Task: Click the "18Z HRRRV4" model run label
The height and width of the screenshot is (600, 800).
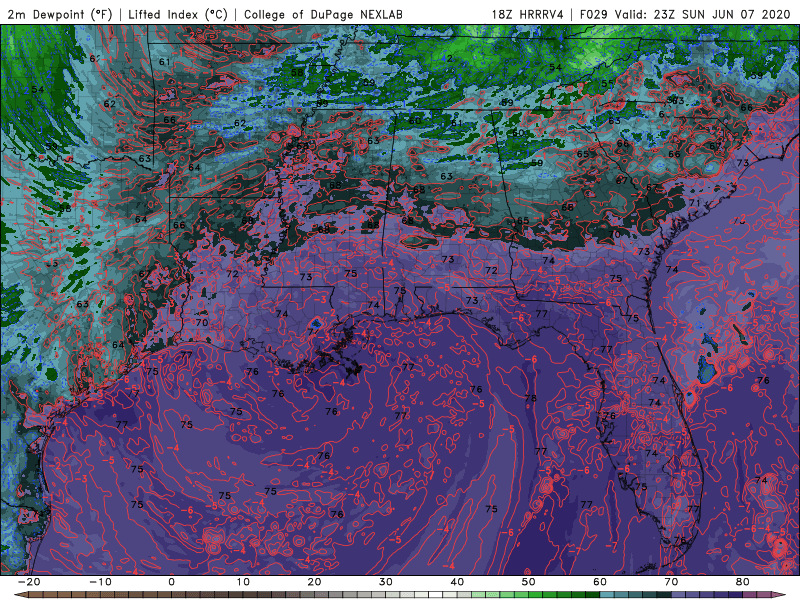Action: click(x=528, y=14)
